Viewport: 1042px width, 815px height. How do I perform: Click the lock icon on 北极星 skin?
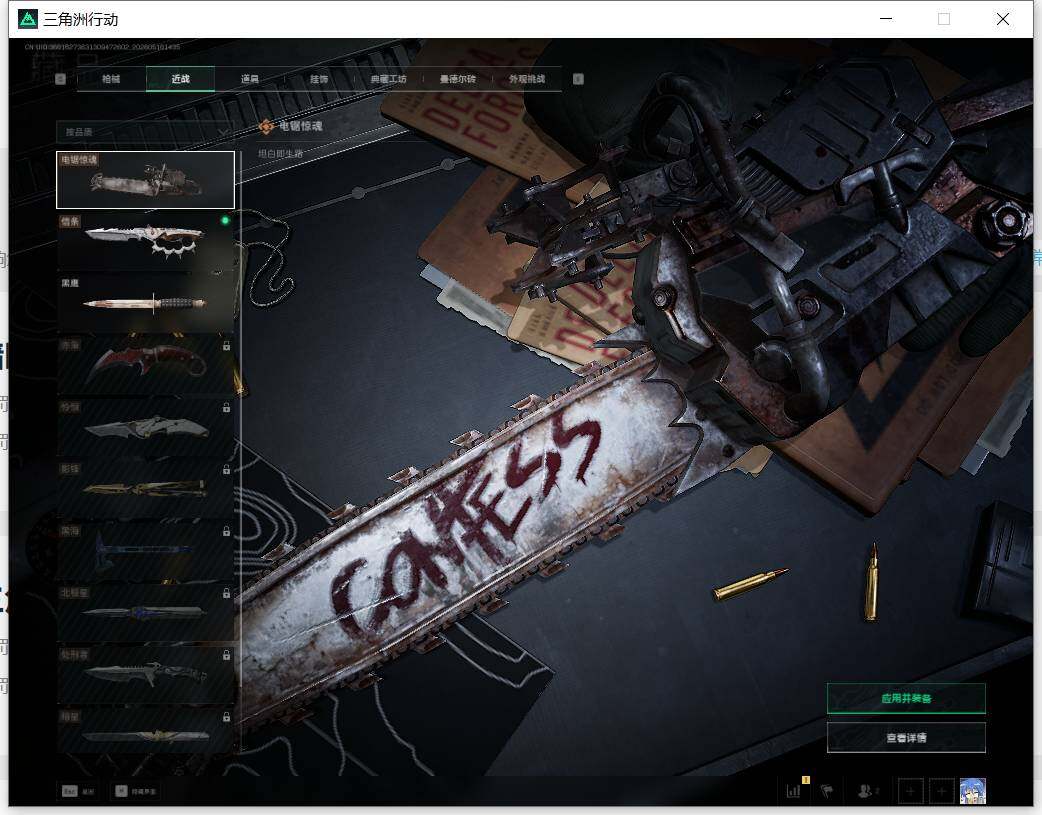point(227,593)
